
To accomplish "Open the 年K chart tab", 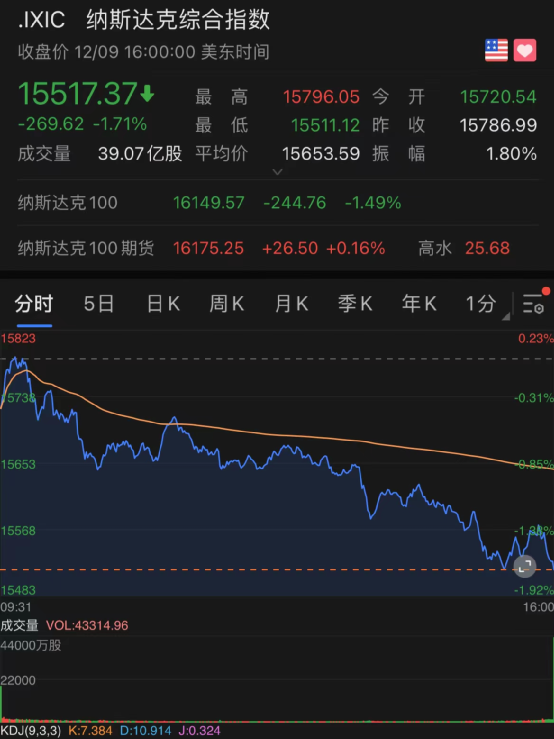I will click(419, 304).
